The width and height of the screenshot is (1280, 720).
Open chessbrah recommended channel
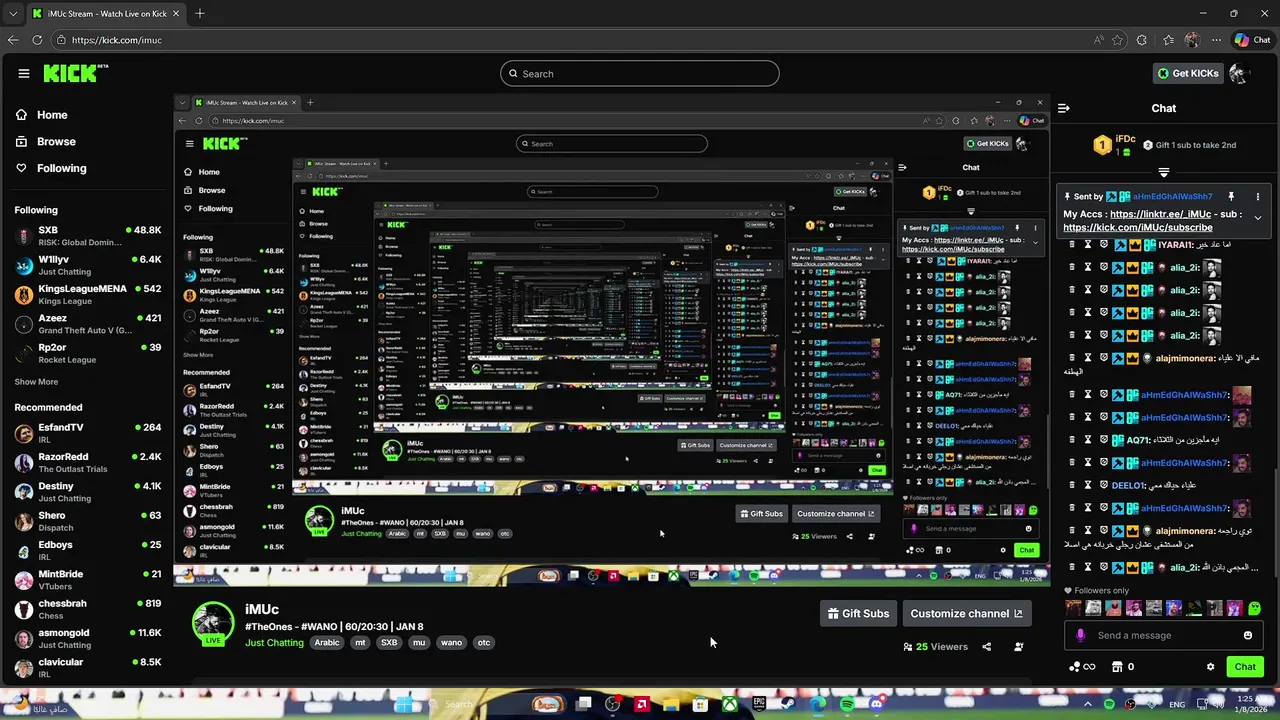tap(87, 609)
